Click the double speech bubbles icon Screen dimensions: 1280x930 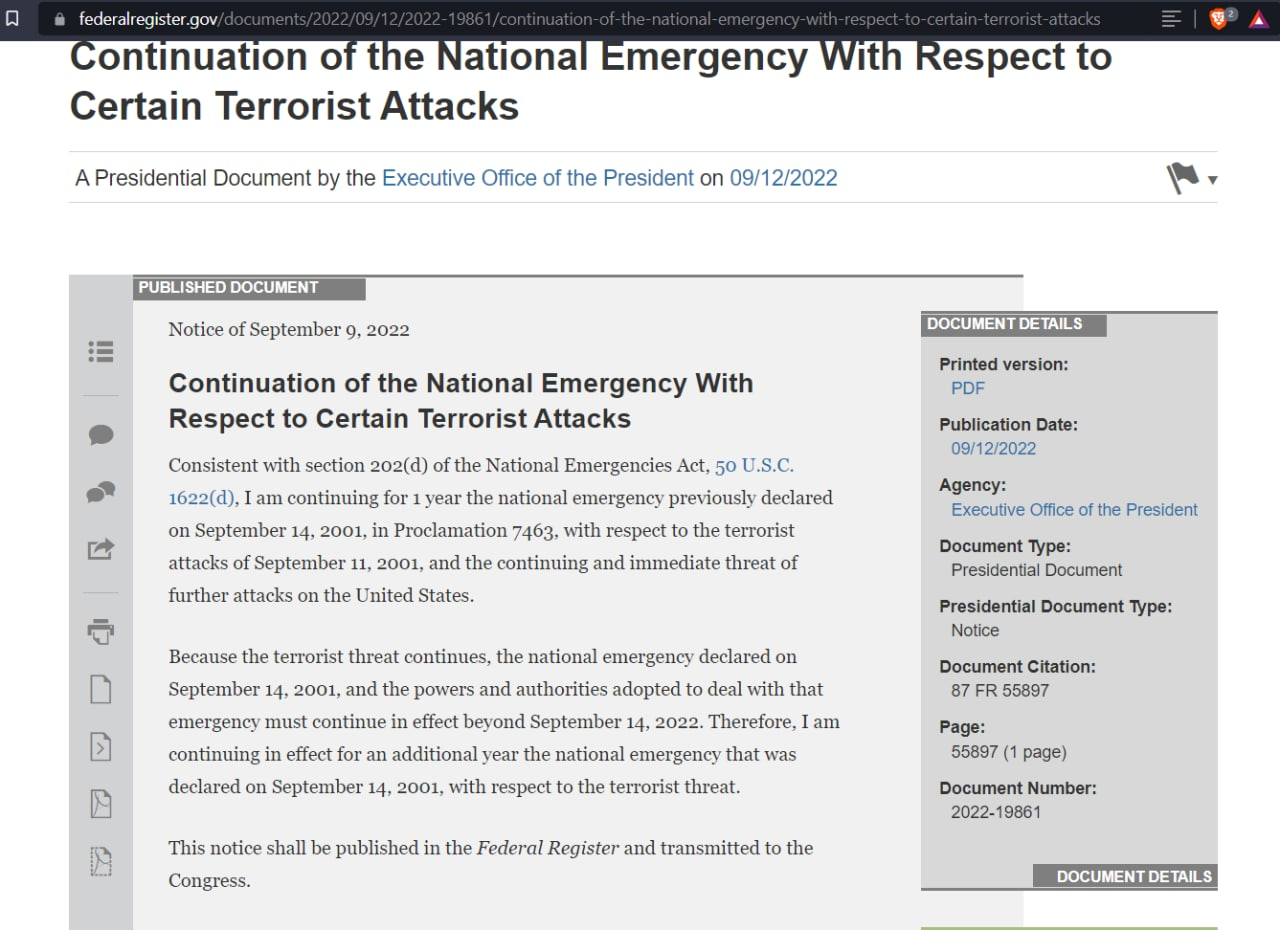click(x=101, y=492)
